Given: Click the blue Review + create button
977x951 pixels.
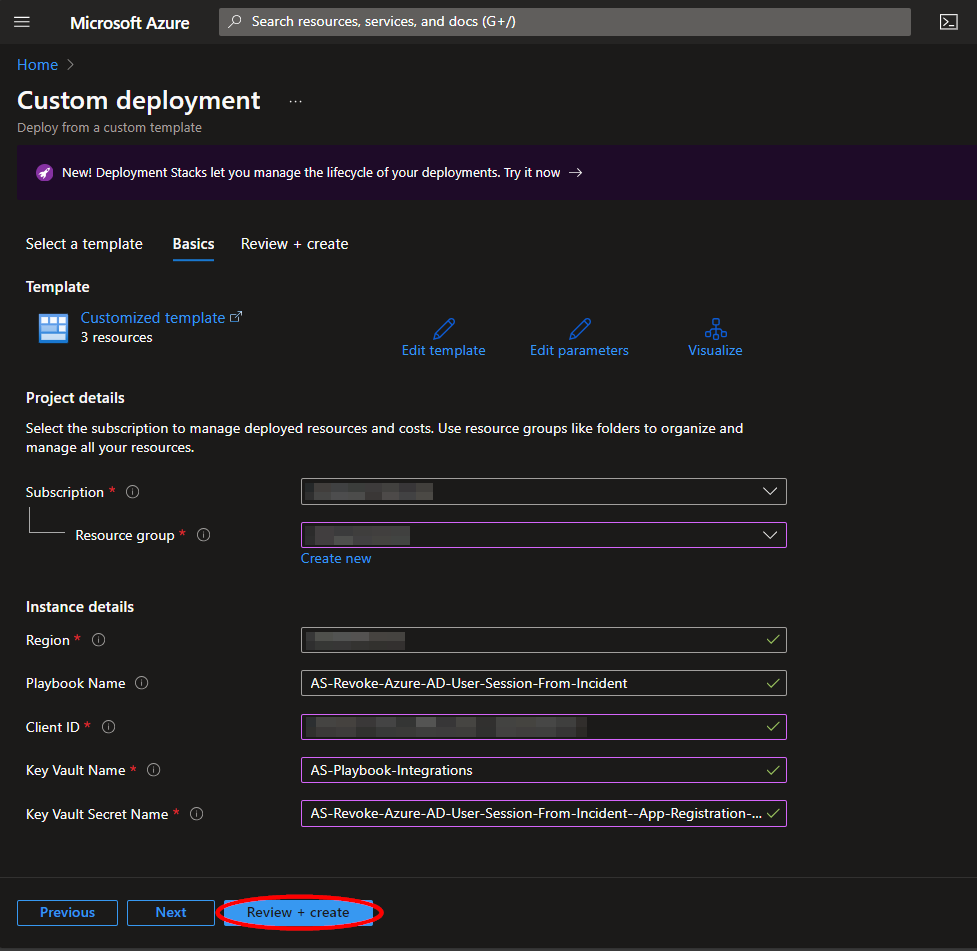Looking at the screenshot, I should [298, 913].
